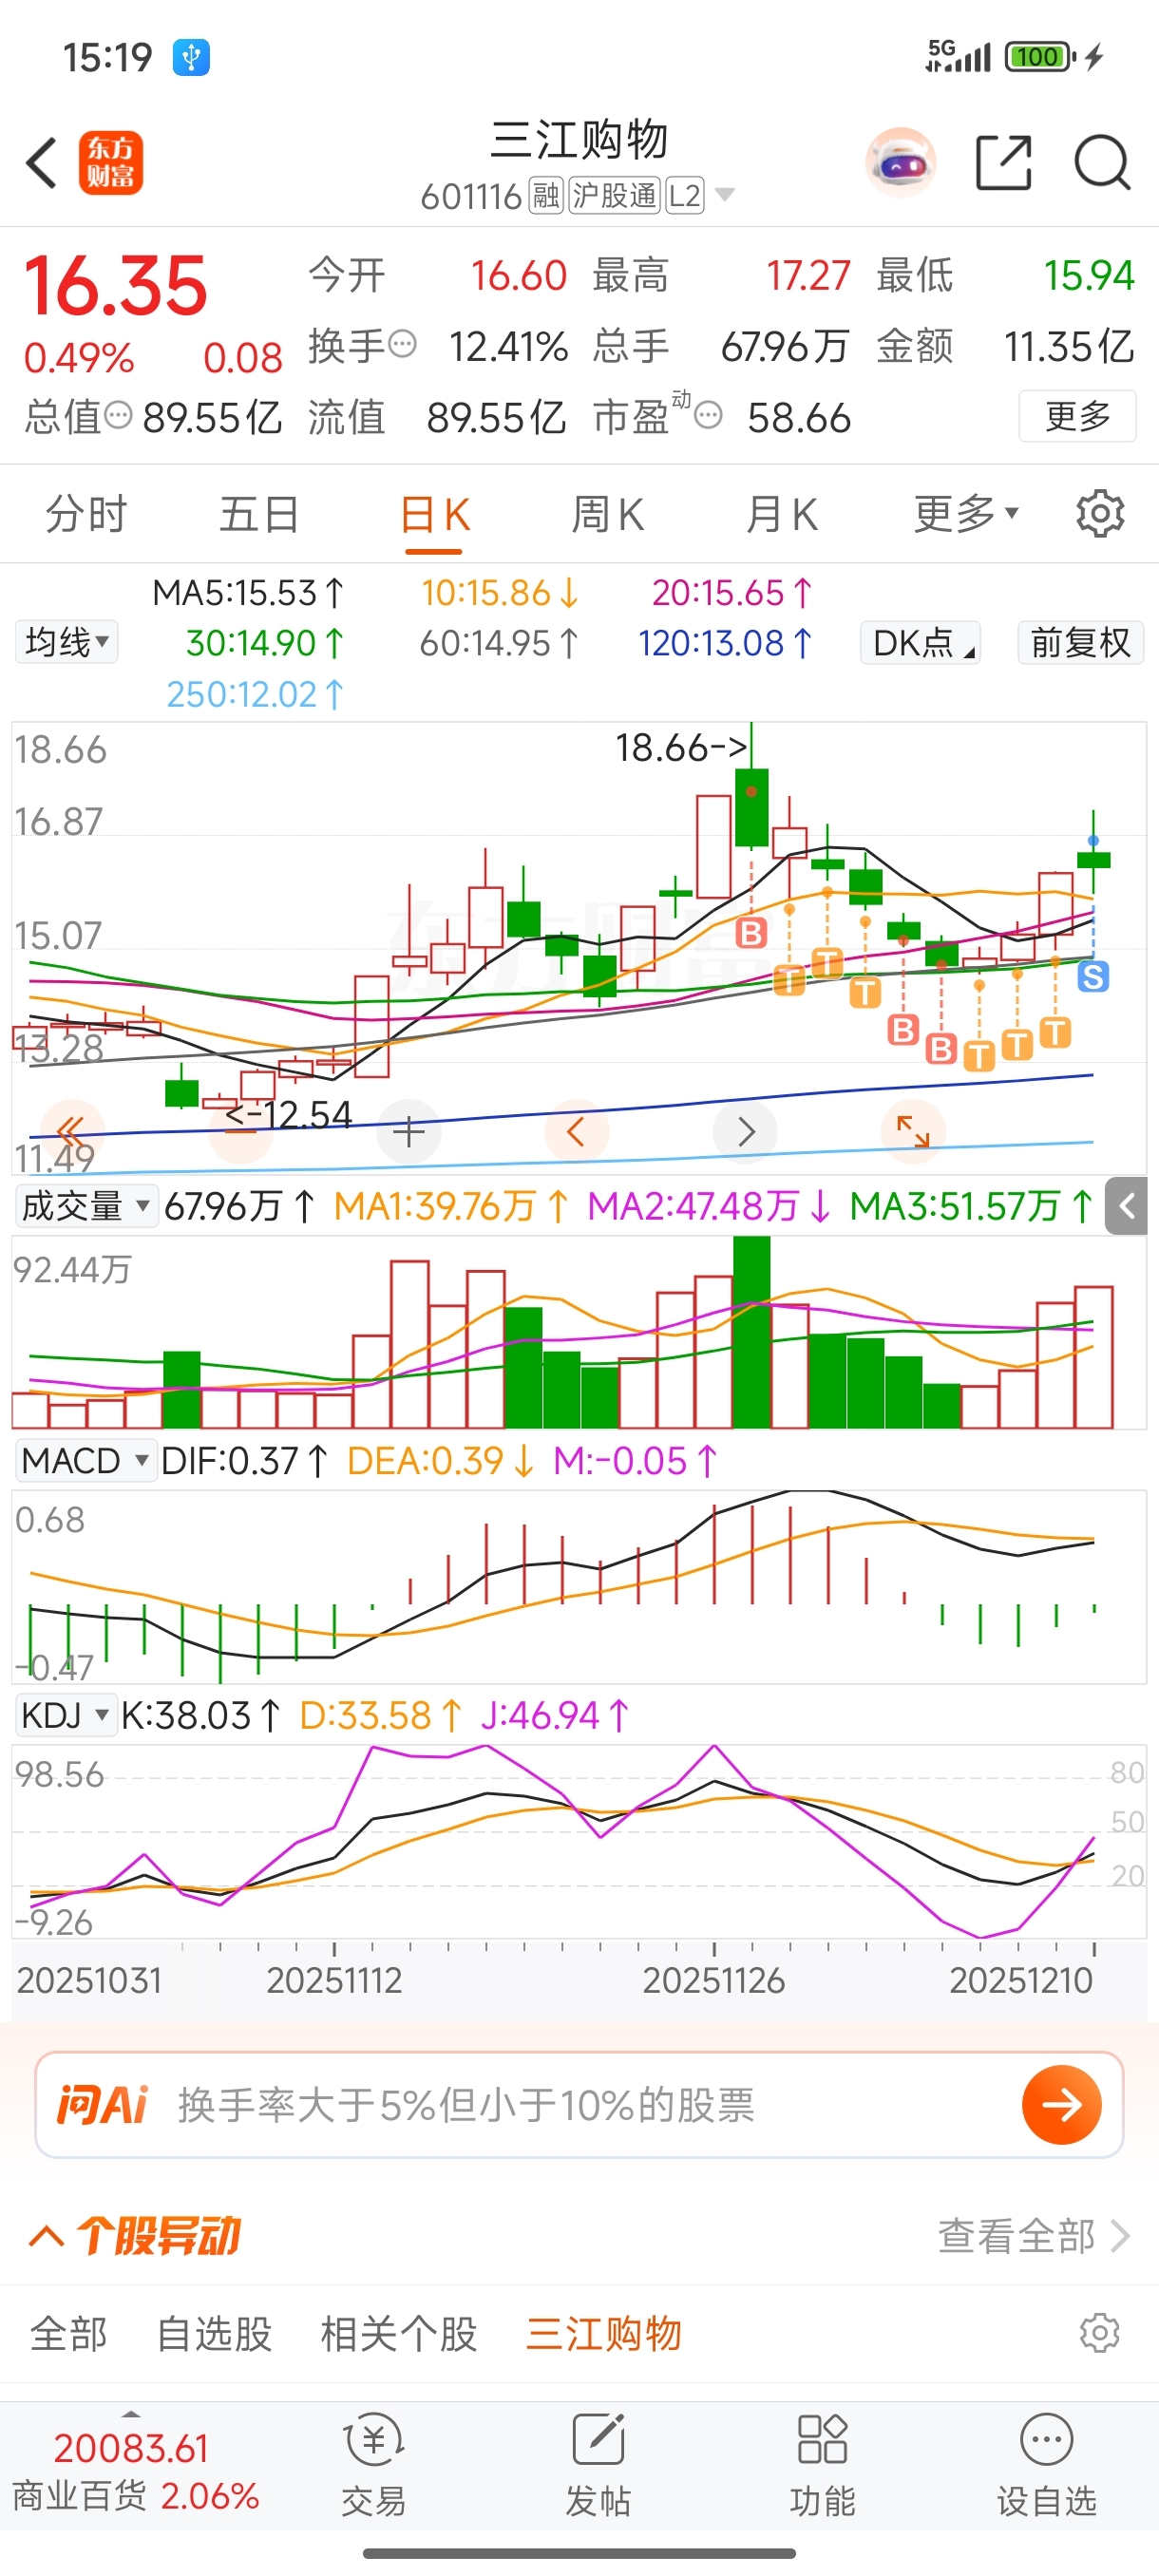
Task: Tap the 问AI input field
Action: pos(579,2105)
